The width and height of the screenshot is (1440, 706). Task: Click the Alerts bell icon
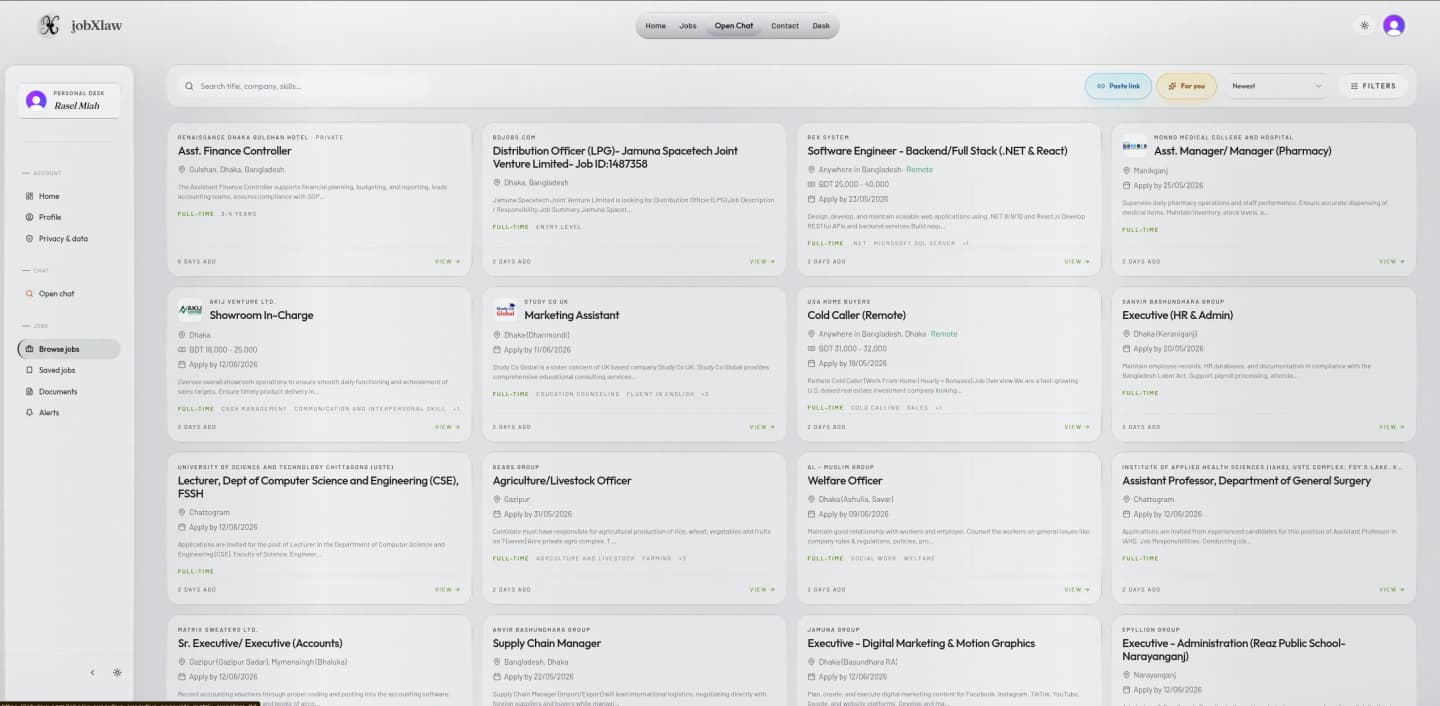coord(29,413)
